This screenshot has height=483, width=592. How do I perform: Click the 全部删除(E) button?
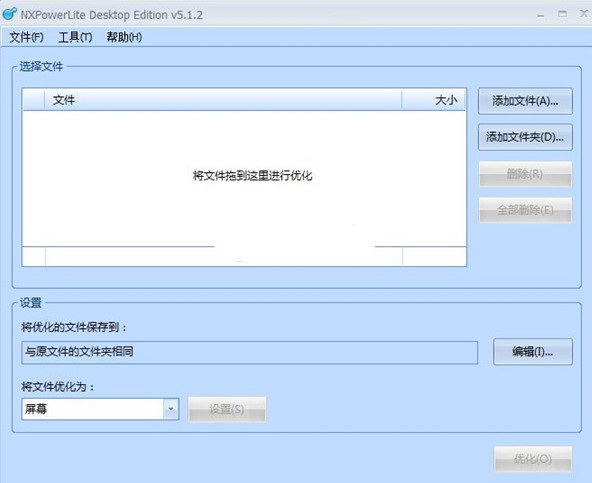tap(525, 210)
